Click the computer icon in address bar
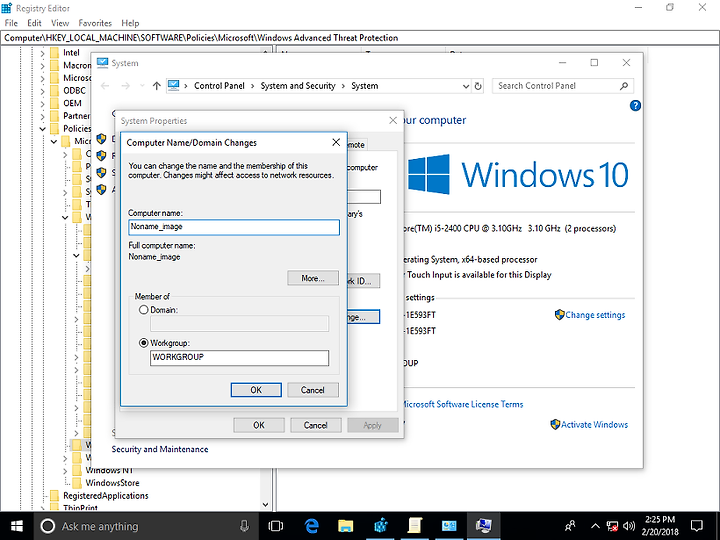This screenshot has width=720, height=540. pos(174,85)
